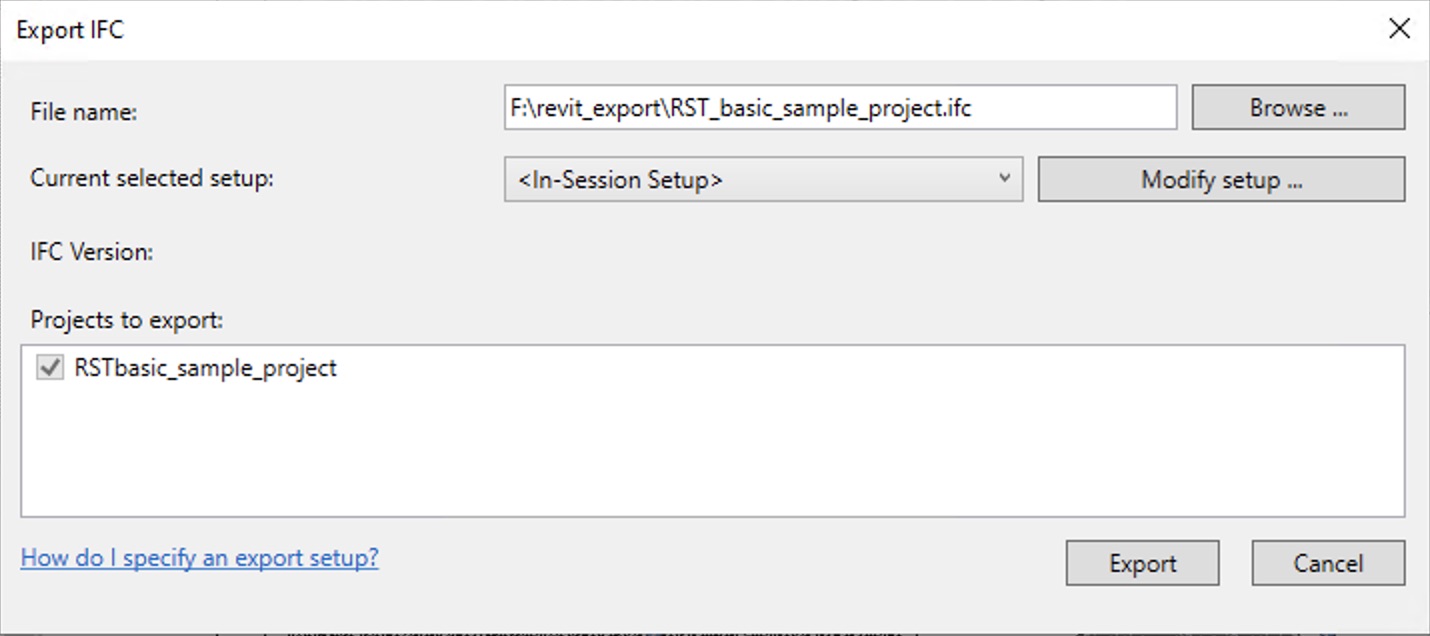Viewport: 1430px width, 636px height.
Task: Open the export setup help link
Action: click(x=199, y=557)
